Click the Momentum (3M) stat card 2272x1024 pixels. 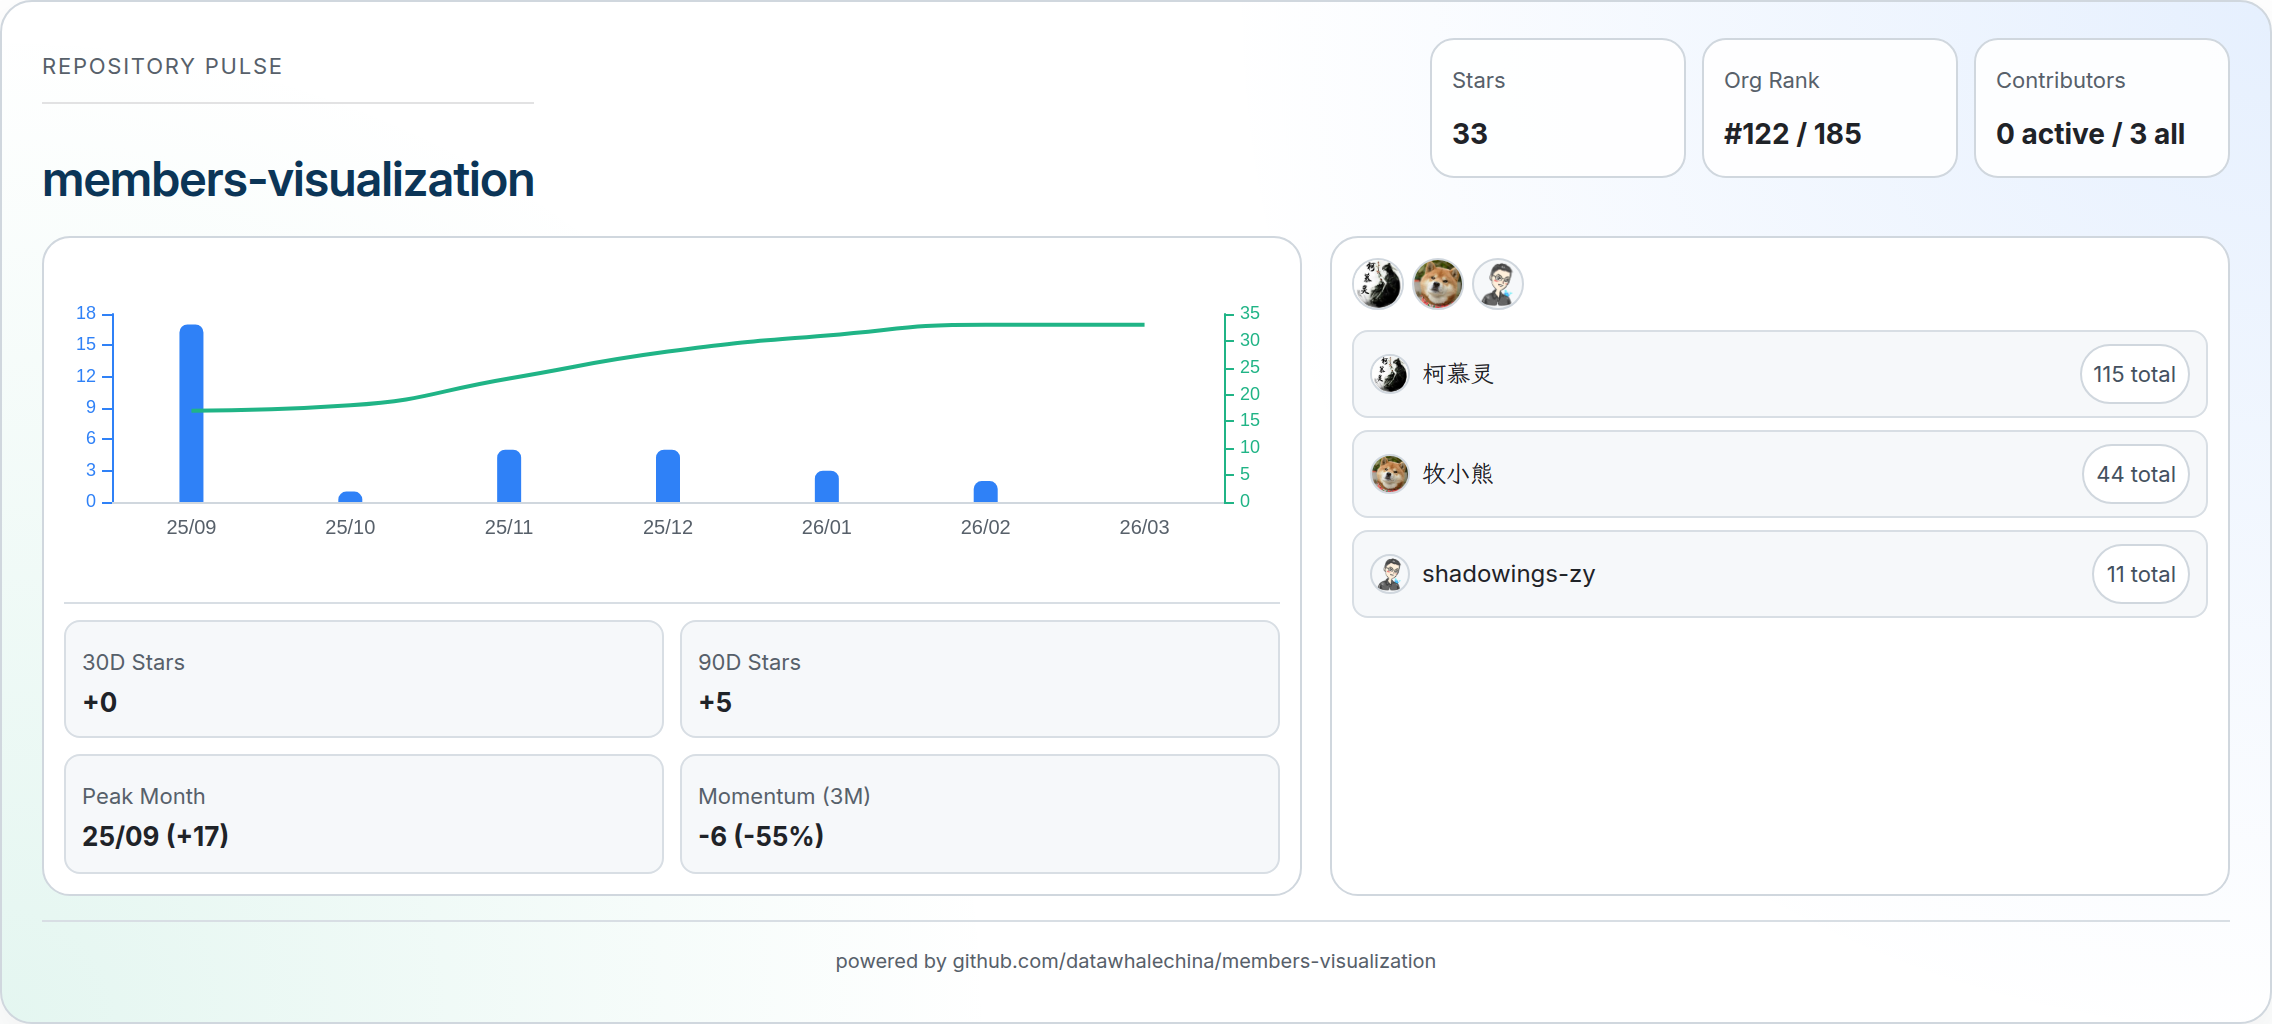tap(979, 814)
